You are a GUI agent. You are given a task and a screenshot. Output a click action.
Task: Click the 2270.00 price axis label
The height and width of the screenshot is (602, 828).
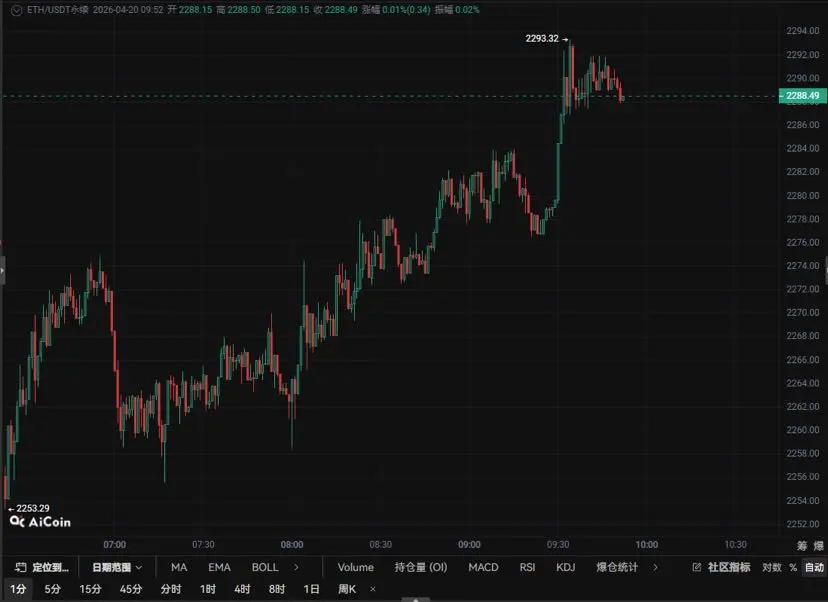803,312
